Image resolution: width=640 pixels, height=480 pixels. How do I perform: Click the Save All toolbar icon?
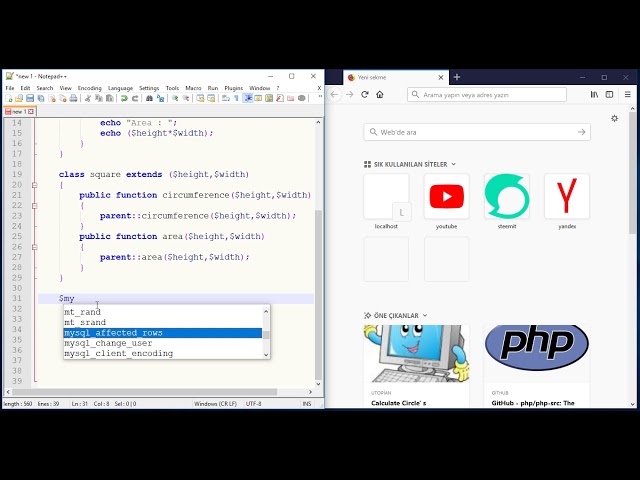(41, 98)
